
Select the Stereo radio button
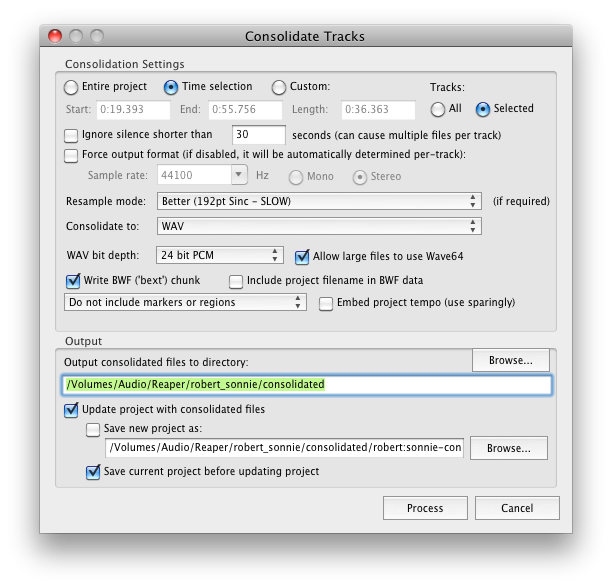point(359,177)
